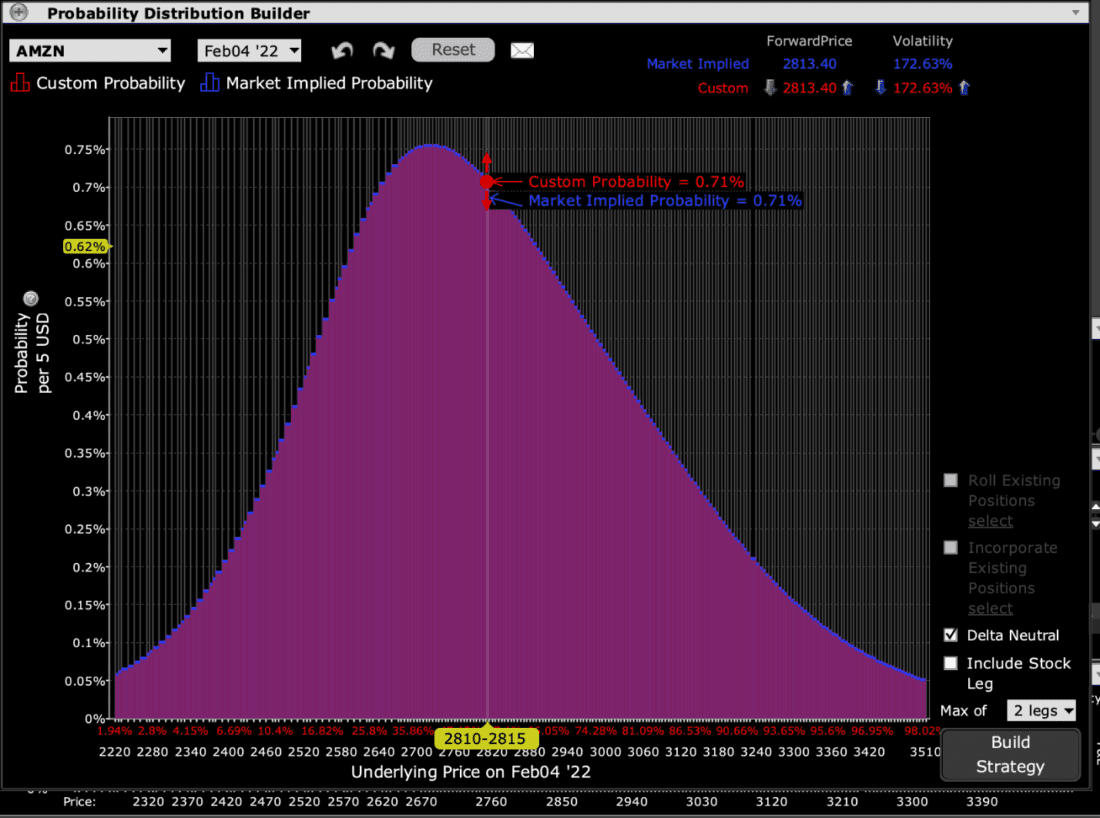Click the 3390 price in bottom strip
Screen dimensions: 1100x818
[x=981, y=801]
